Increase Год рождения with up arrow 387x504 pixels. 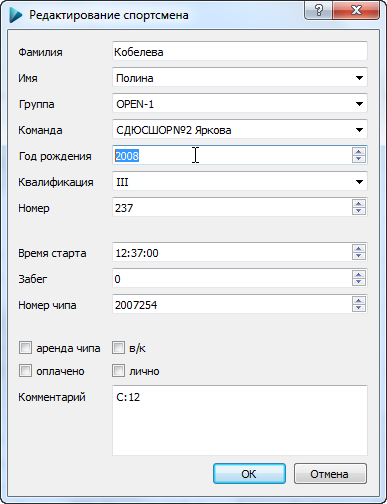tap(359, 152)
